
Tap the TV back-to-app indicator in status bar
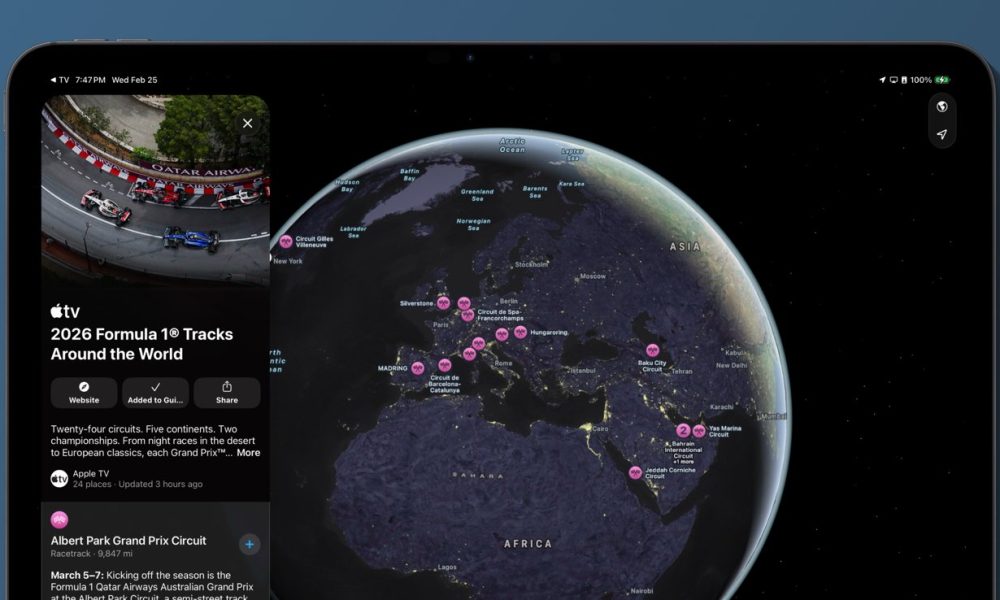pyautogui.click(x=60, y=80)
